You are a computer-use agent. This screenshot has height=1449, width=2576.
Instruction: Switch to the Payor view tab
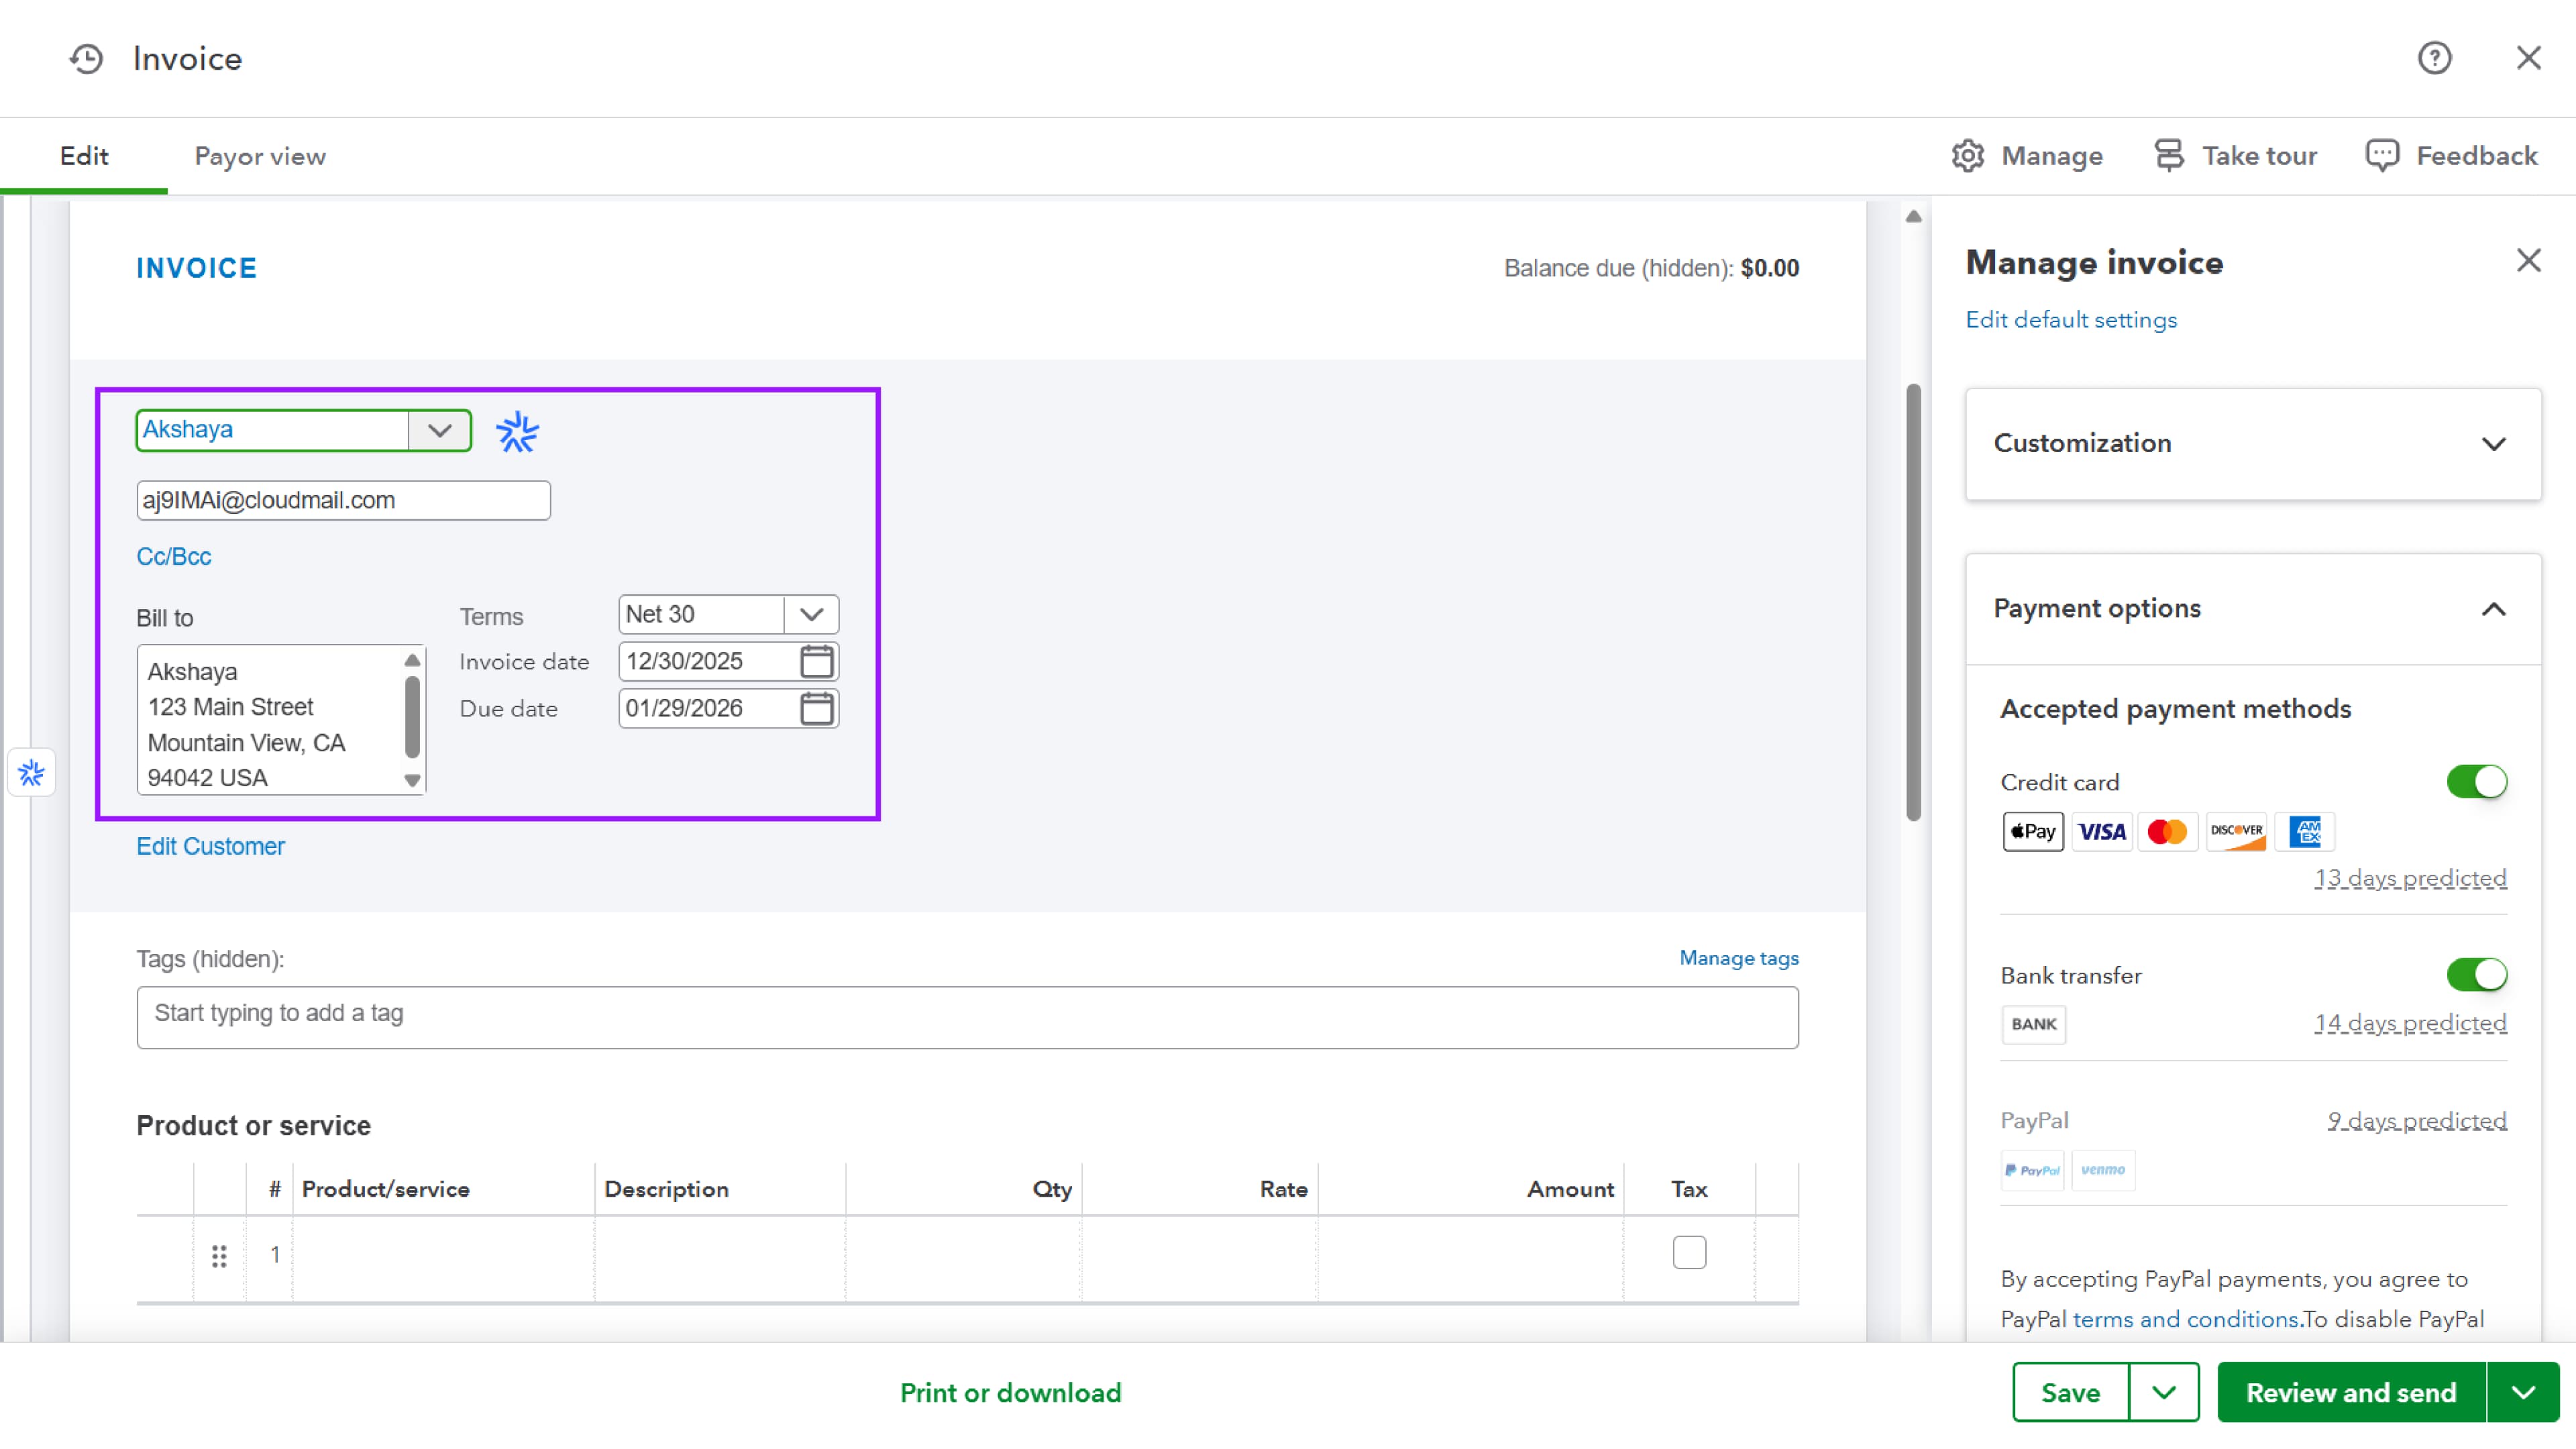(260, 157)
